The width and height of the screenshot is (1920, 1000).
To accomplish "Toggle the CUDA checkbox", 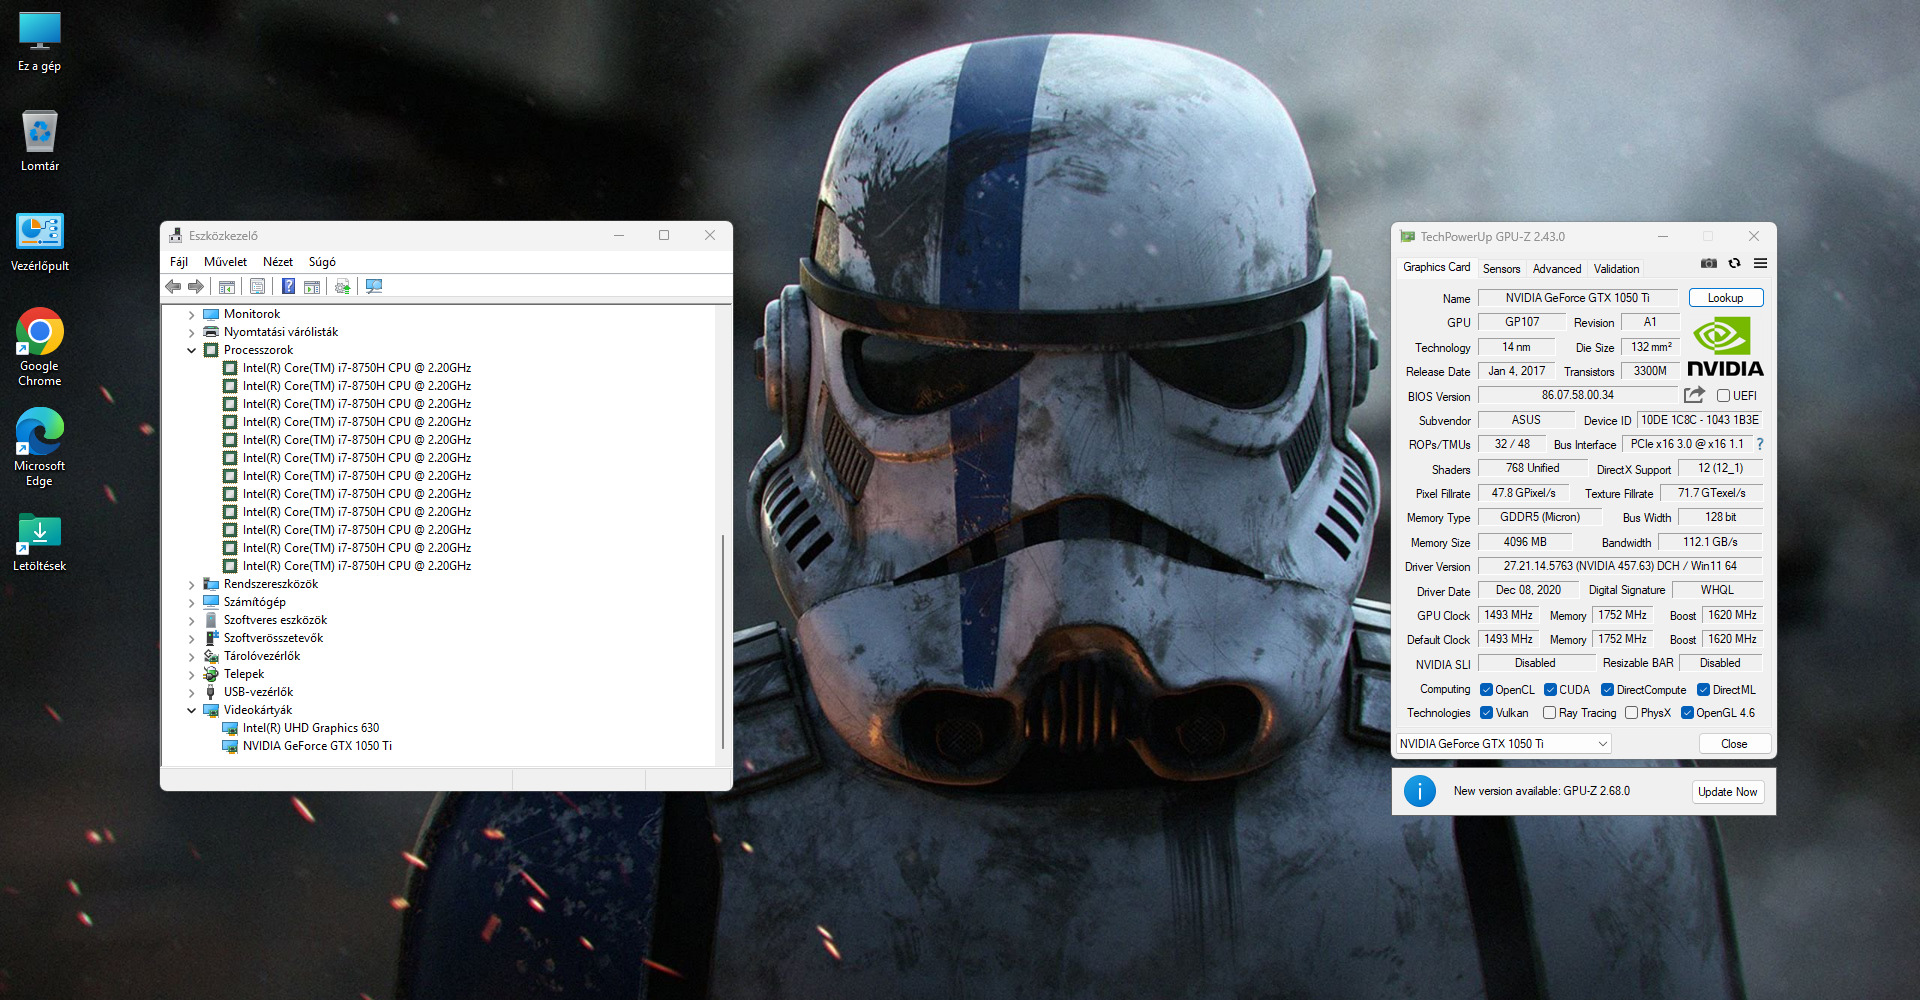I will tap(1550, 690).
